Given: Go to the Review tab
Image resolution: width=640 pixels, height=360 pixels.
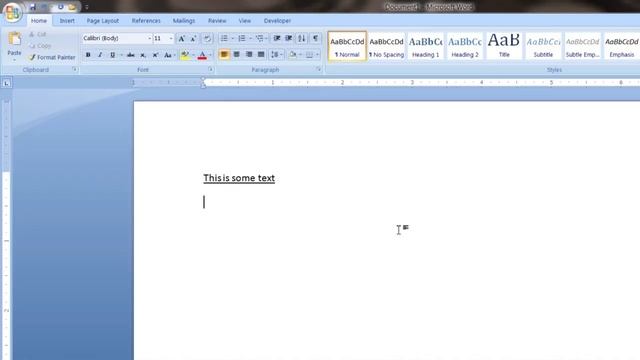Looking at the screenshot, I should click(x=217, y=21).
